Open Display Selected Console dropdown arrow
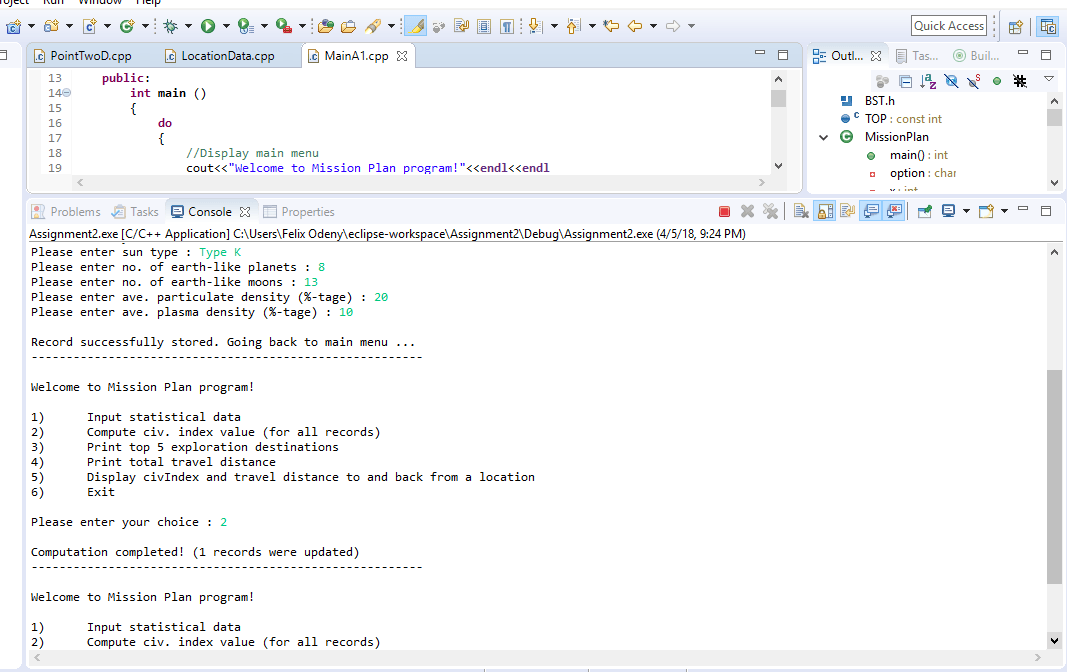 [966, 212]
